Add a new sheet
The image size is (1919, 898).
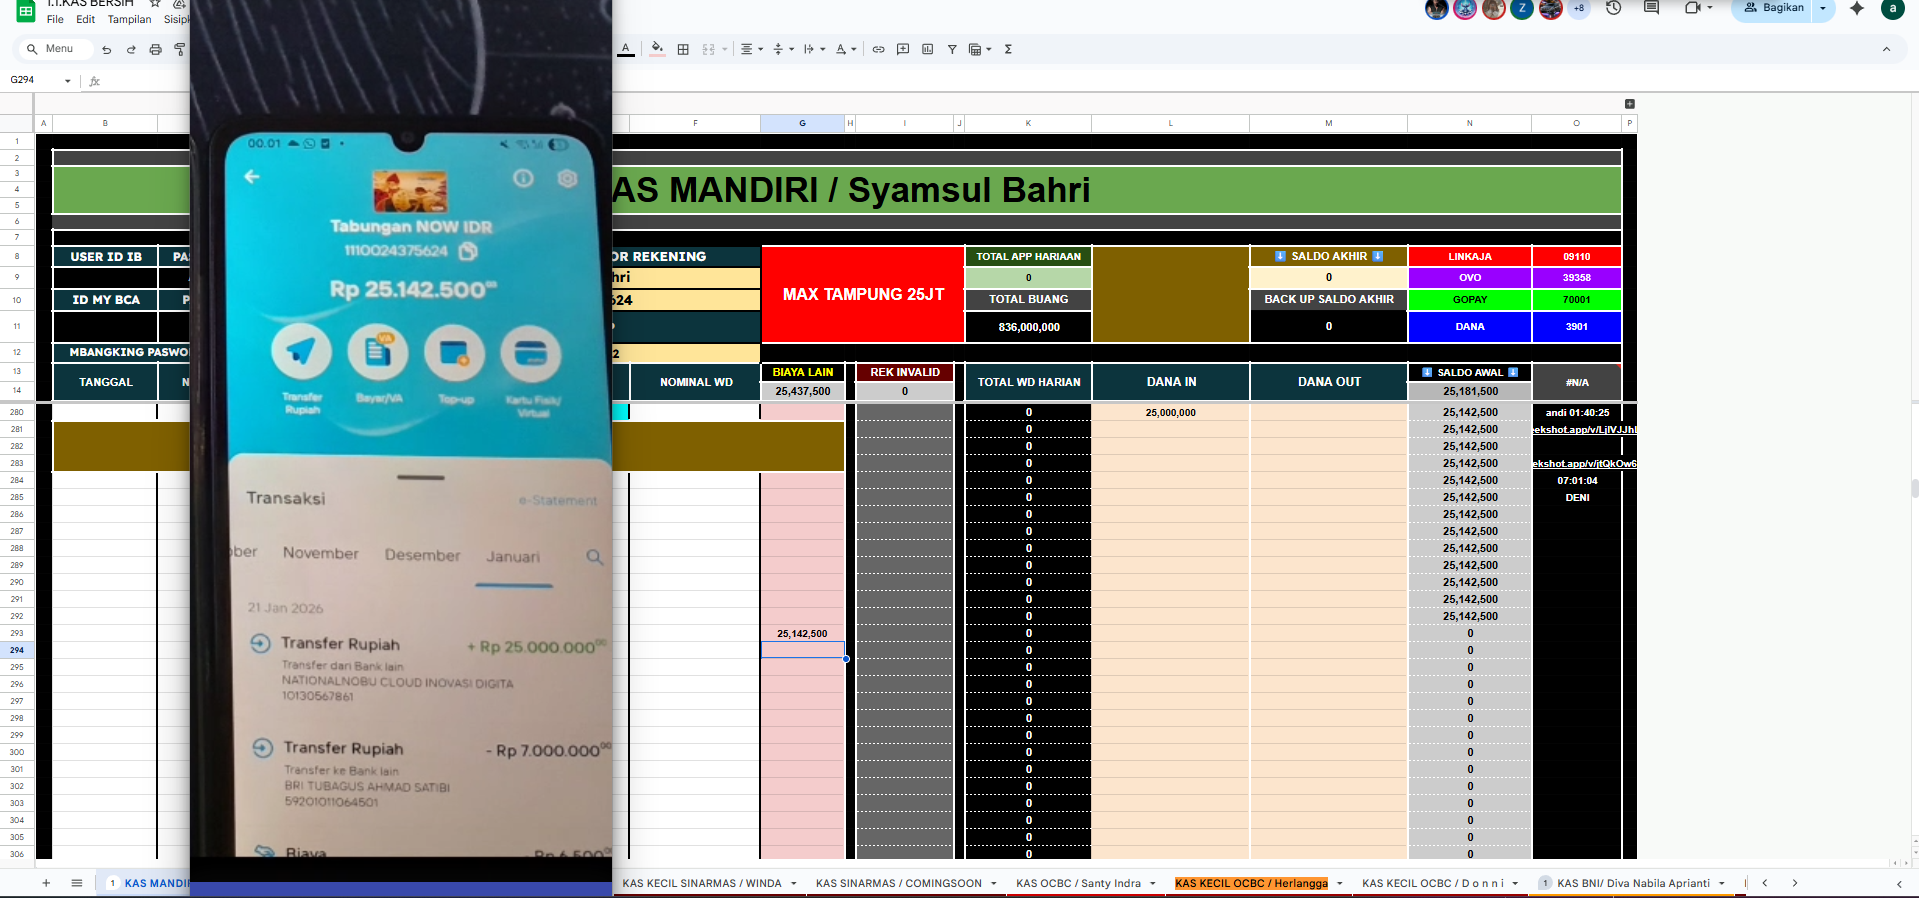(46, 883)
